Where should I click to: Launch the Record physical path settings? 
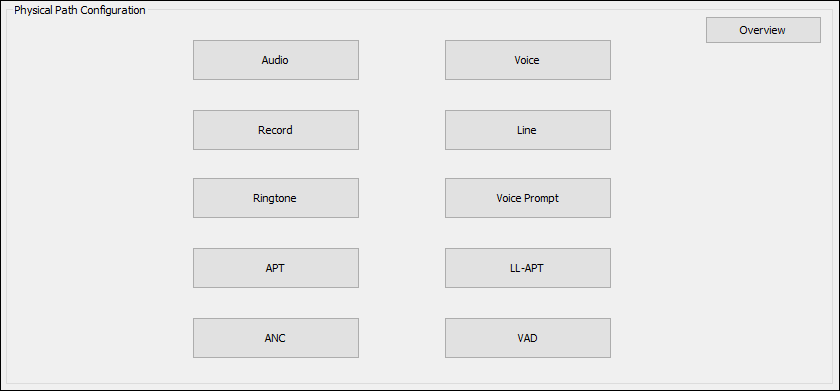[276, 130]
